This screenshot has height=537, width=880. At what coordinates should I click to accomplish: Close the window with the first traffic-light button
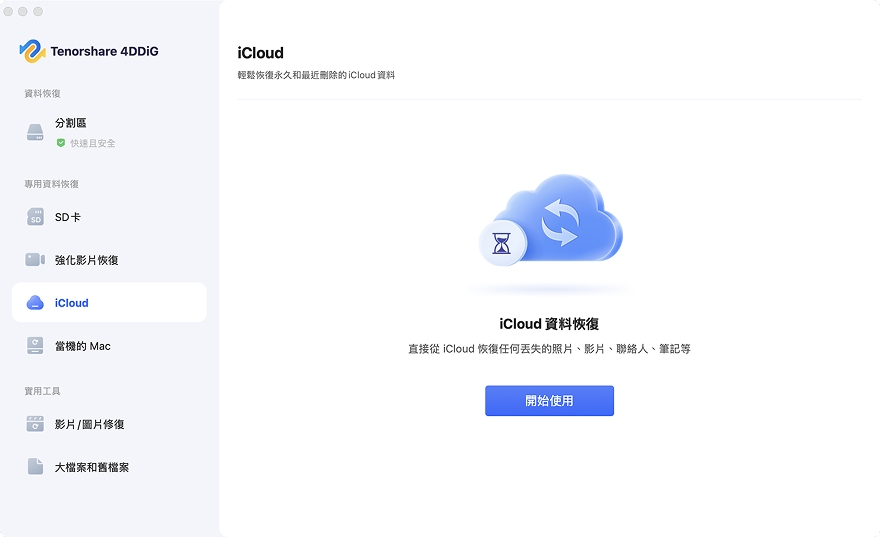pyautogui.click(x=8, y=11)
